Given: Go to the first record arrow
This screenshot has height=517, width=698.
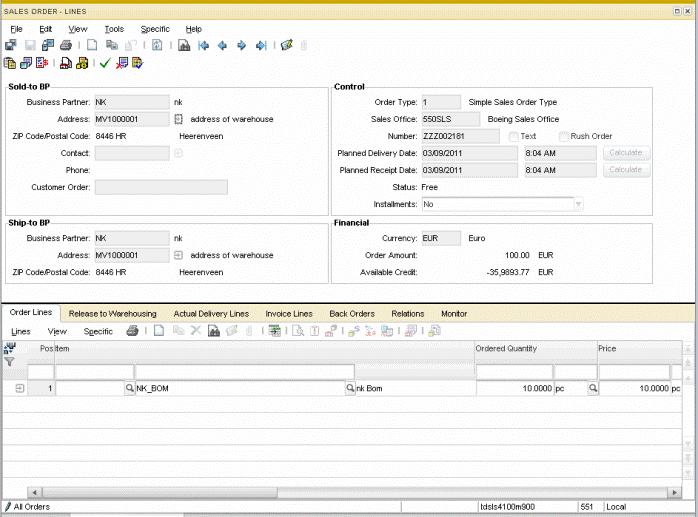Looking at the screenshot, I should (x=204, y=46).
